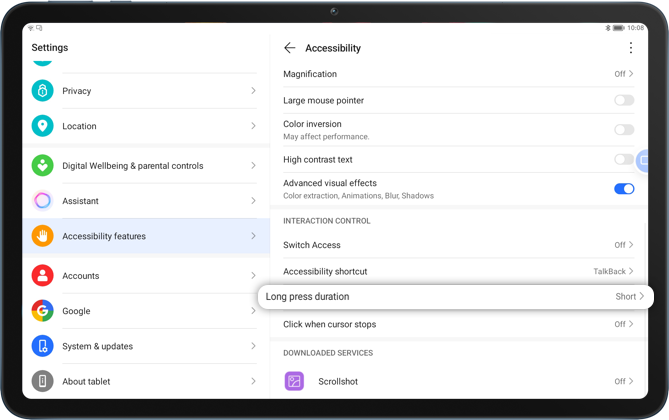Open the three-dot overflow menu
This screenshot has width=669, height=420.
(x=630, y=48)
